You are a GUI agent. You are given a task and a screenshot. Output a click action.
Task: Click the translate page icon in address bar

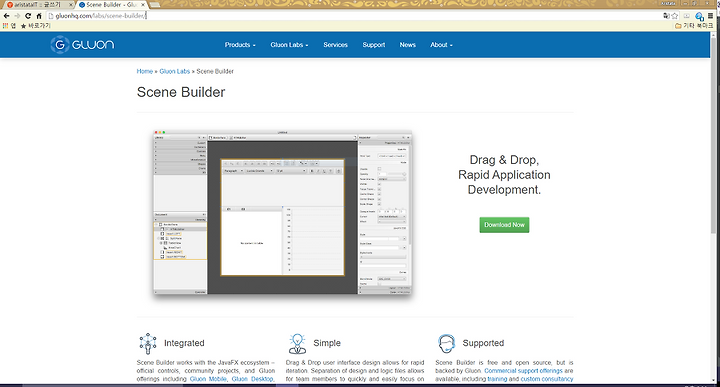[x=666, y=16]
